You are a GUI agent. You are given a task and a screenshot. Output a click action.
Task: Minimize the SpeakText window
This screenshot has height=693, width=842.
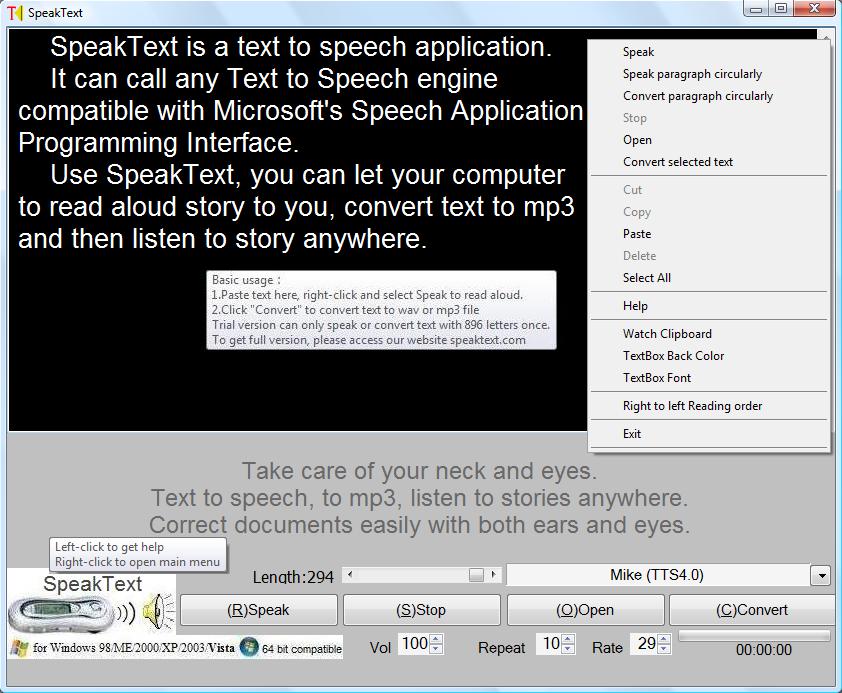[x=756, y=9]
